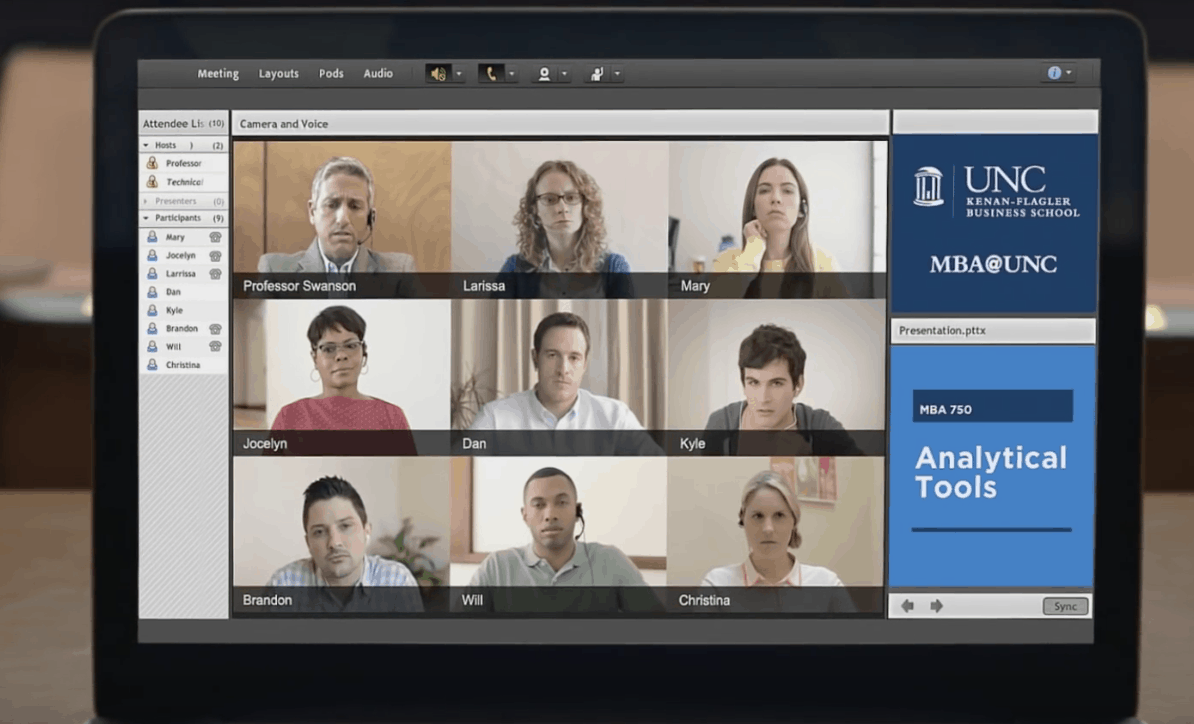Start webcam using the camera icon
Viewport: 1194px width, 724px height.
click(x=544, y=74)
